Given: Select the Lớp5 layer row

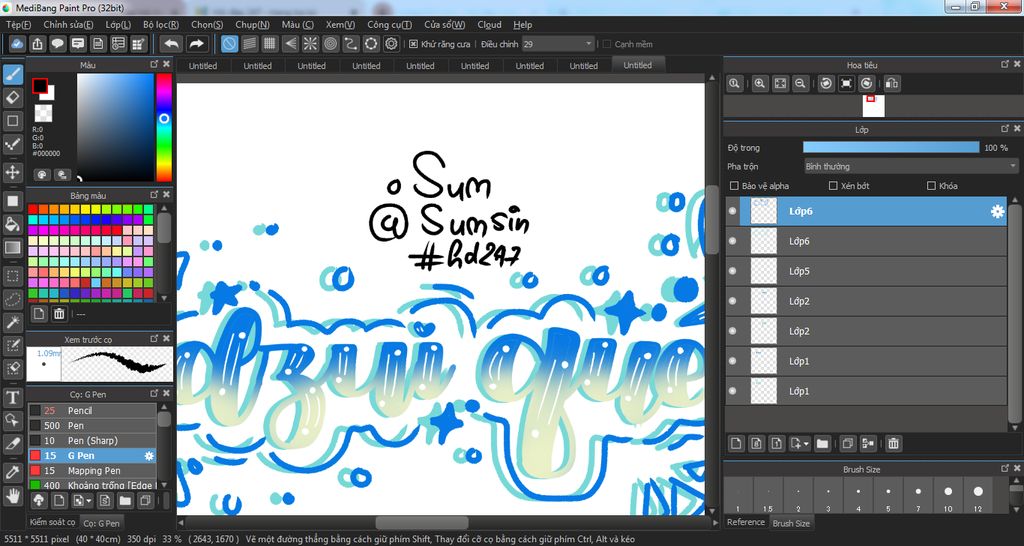Looking at the screenshot, I should click(866, 271).
